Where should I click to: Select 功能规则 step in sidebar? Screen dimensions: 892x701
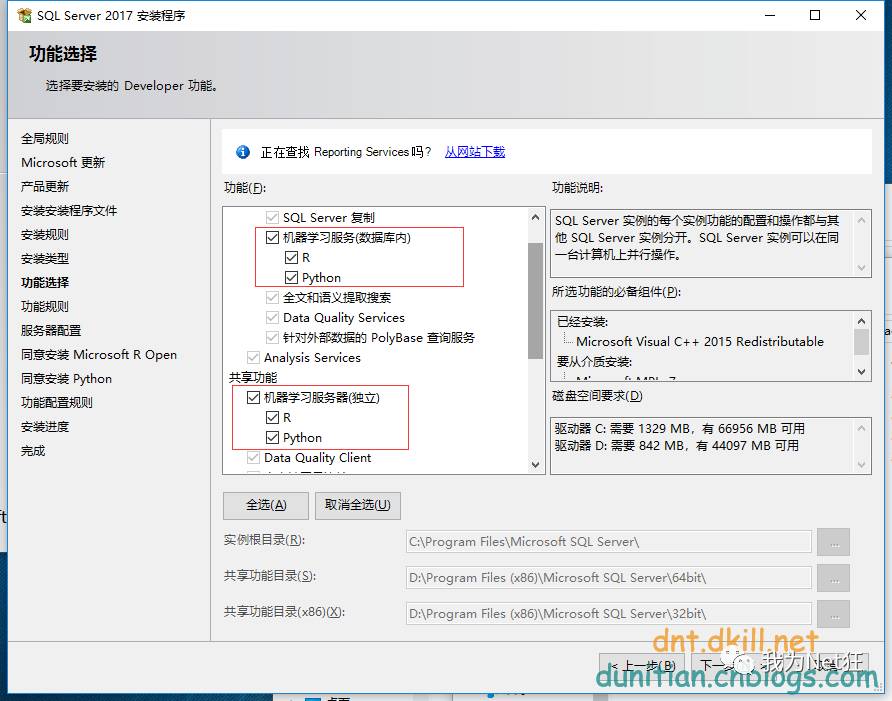pos(45,307)
